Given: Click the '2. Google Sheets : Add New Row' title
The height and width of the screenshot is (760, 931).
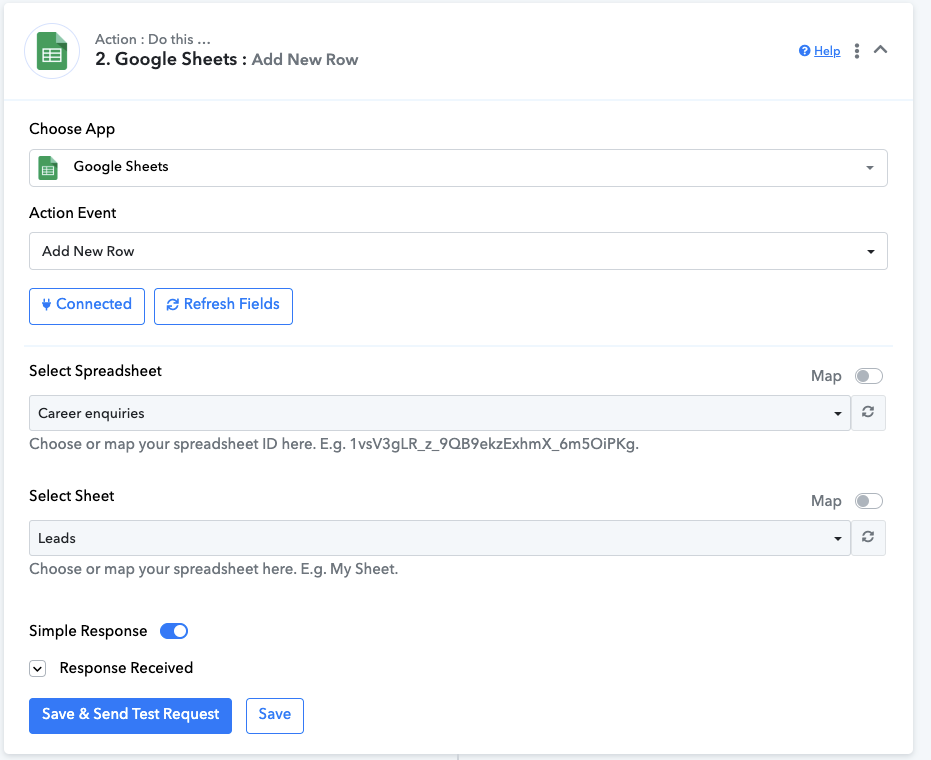Looking at the screenshot, I should point(226,59).
